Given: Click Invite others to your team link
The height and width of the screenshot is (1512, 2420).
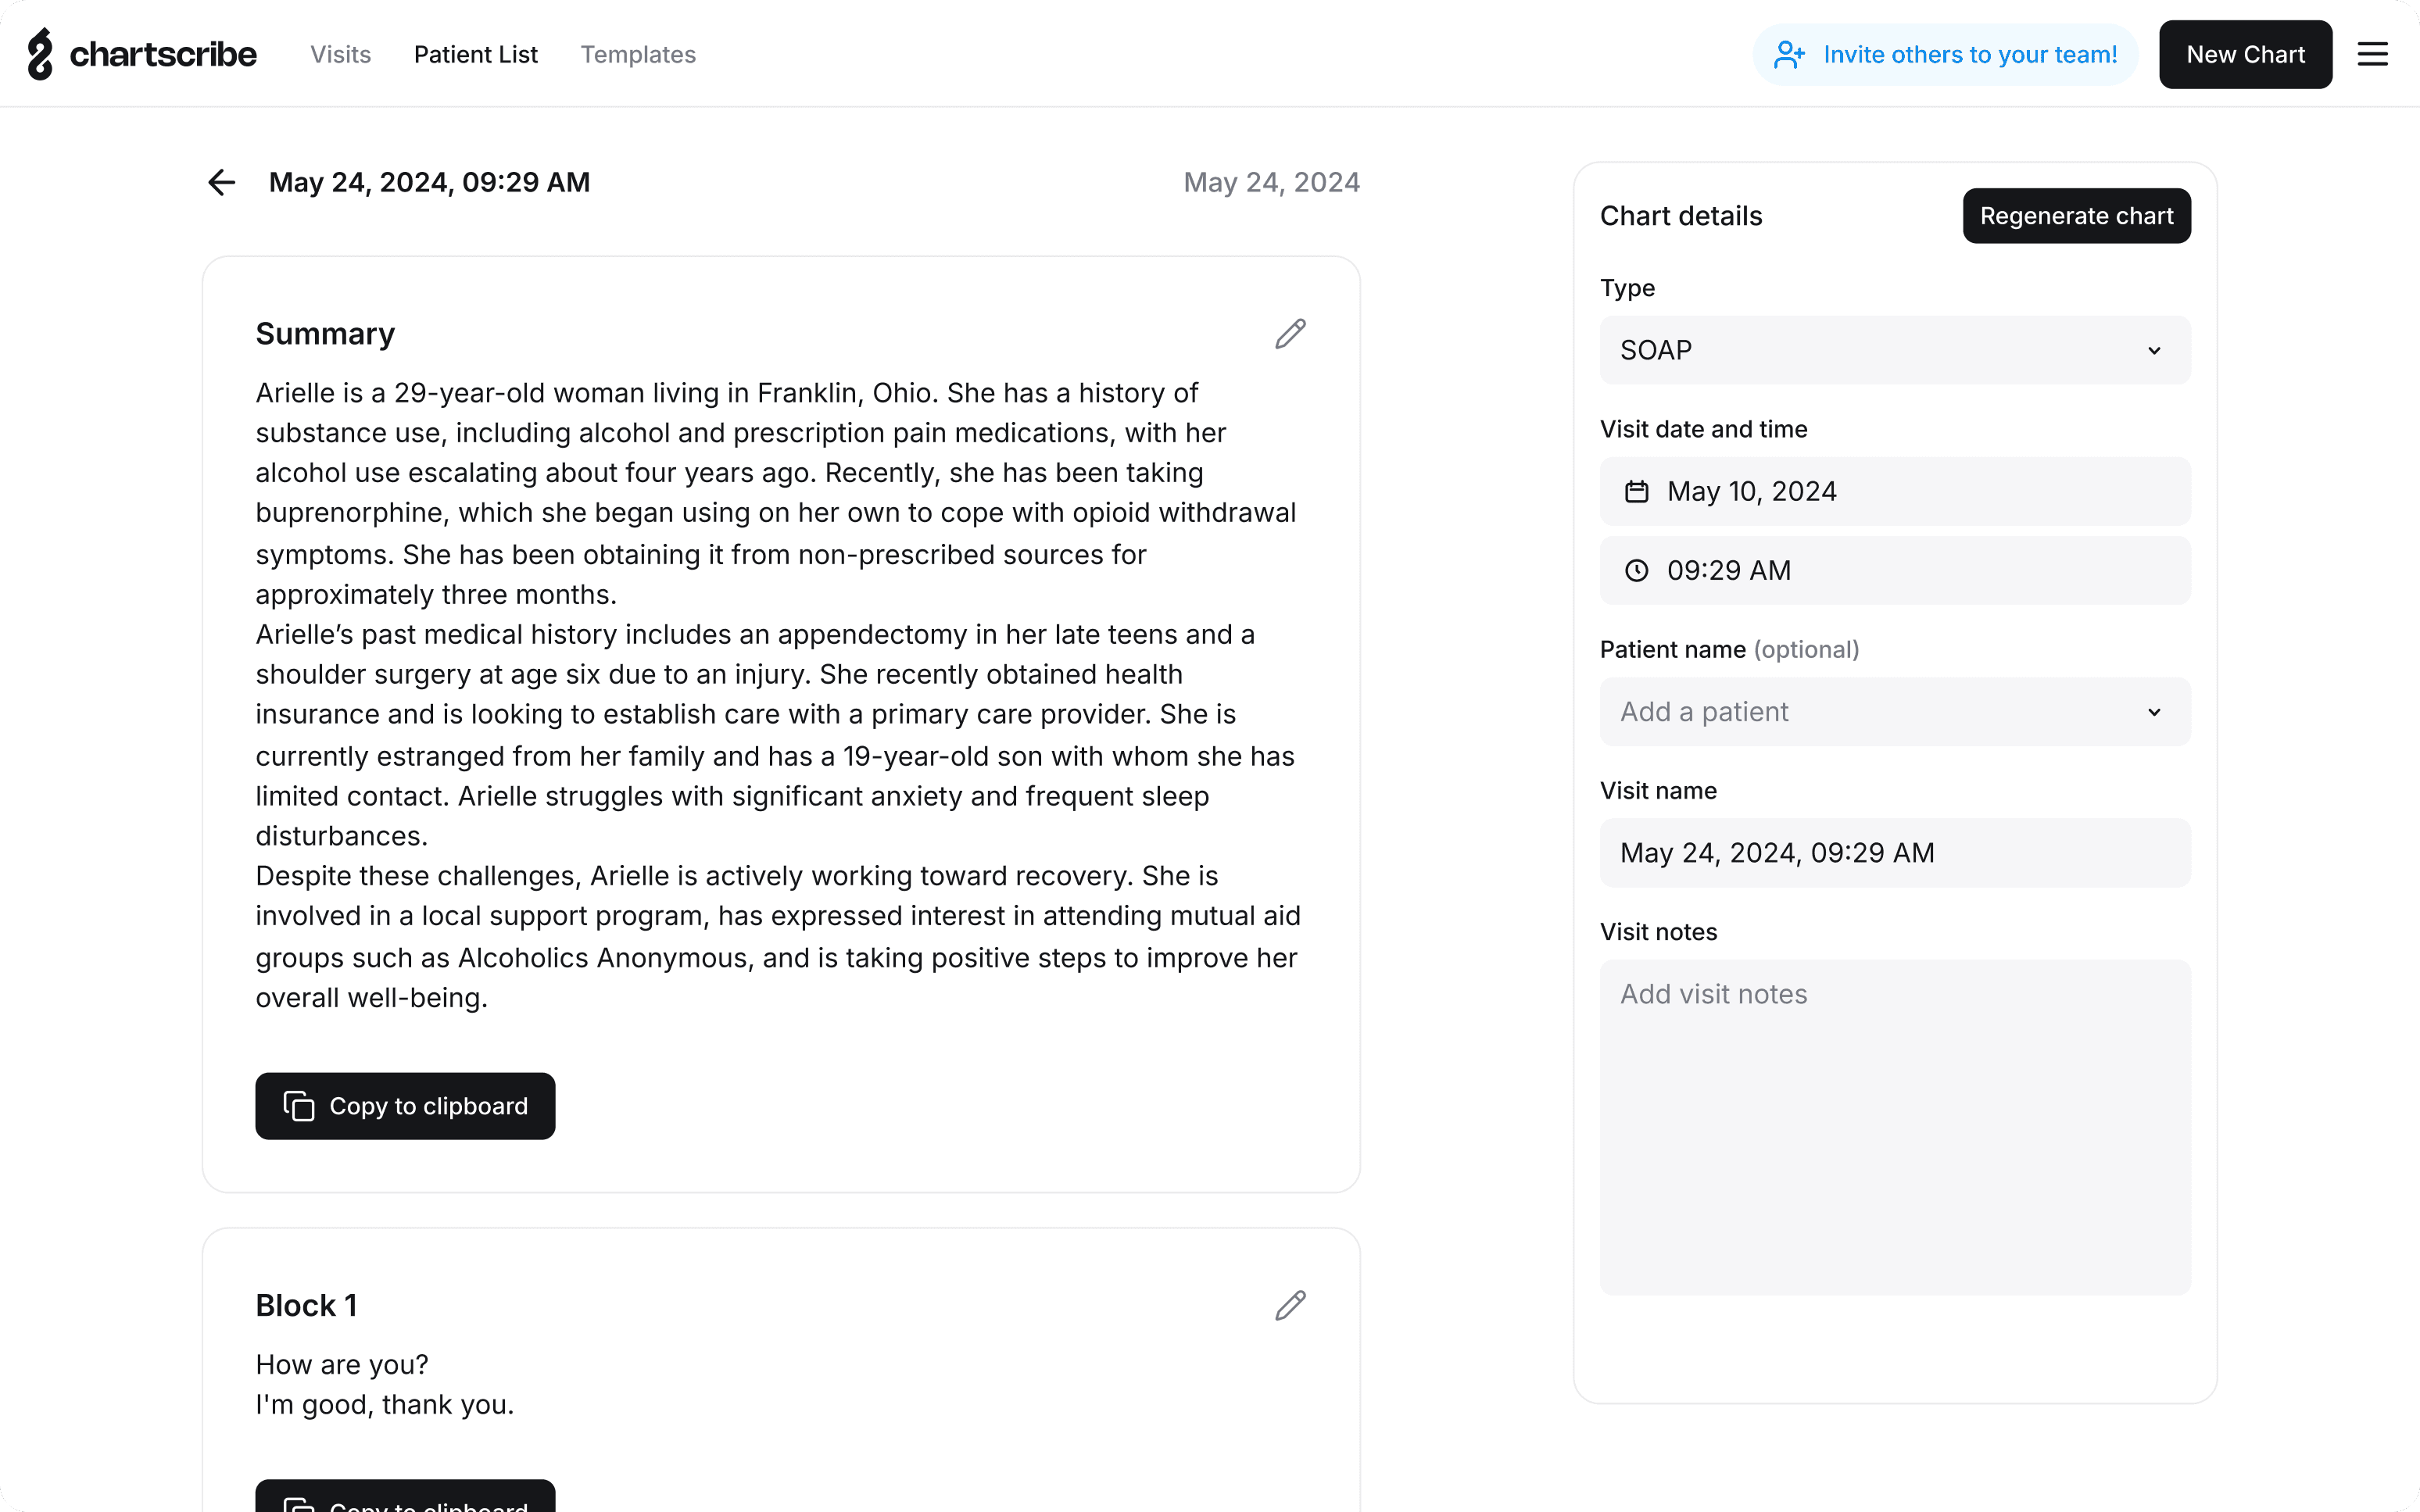Looking at the screenshot, I should coord(1969,54).
